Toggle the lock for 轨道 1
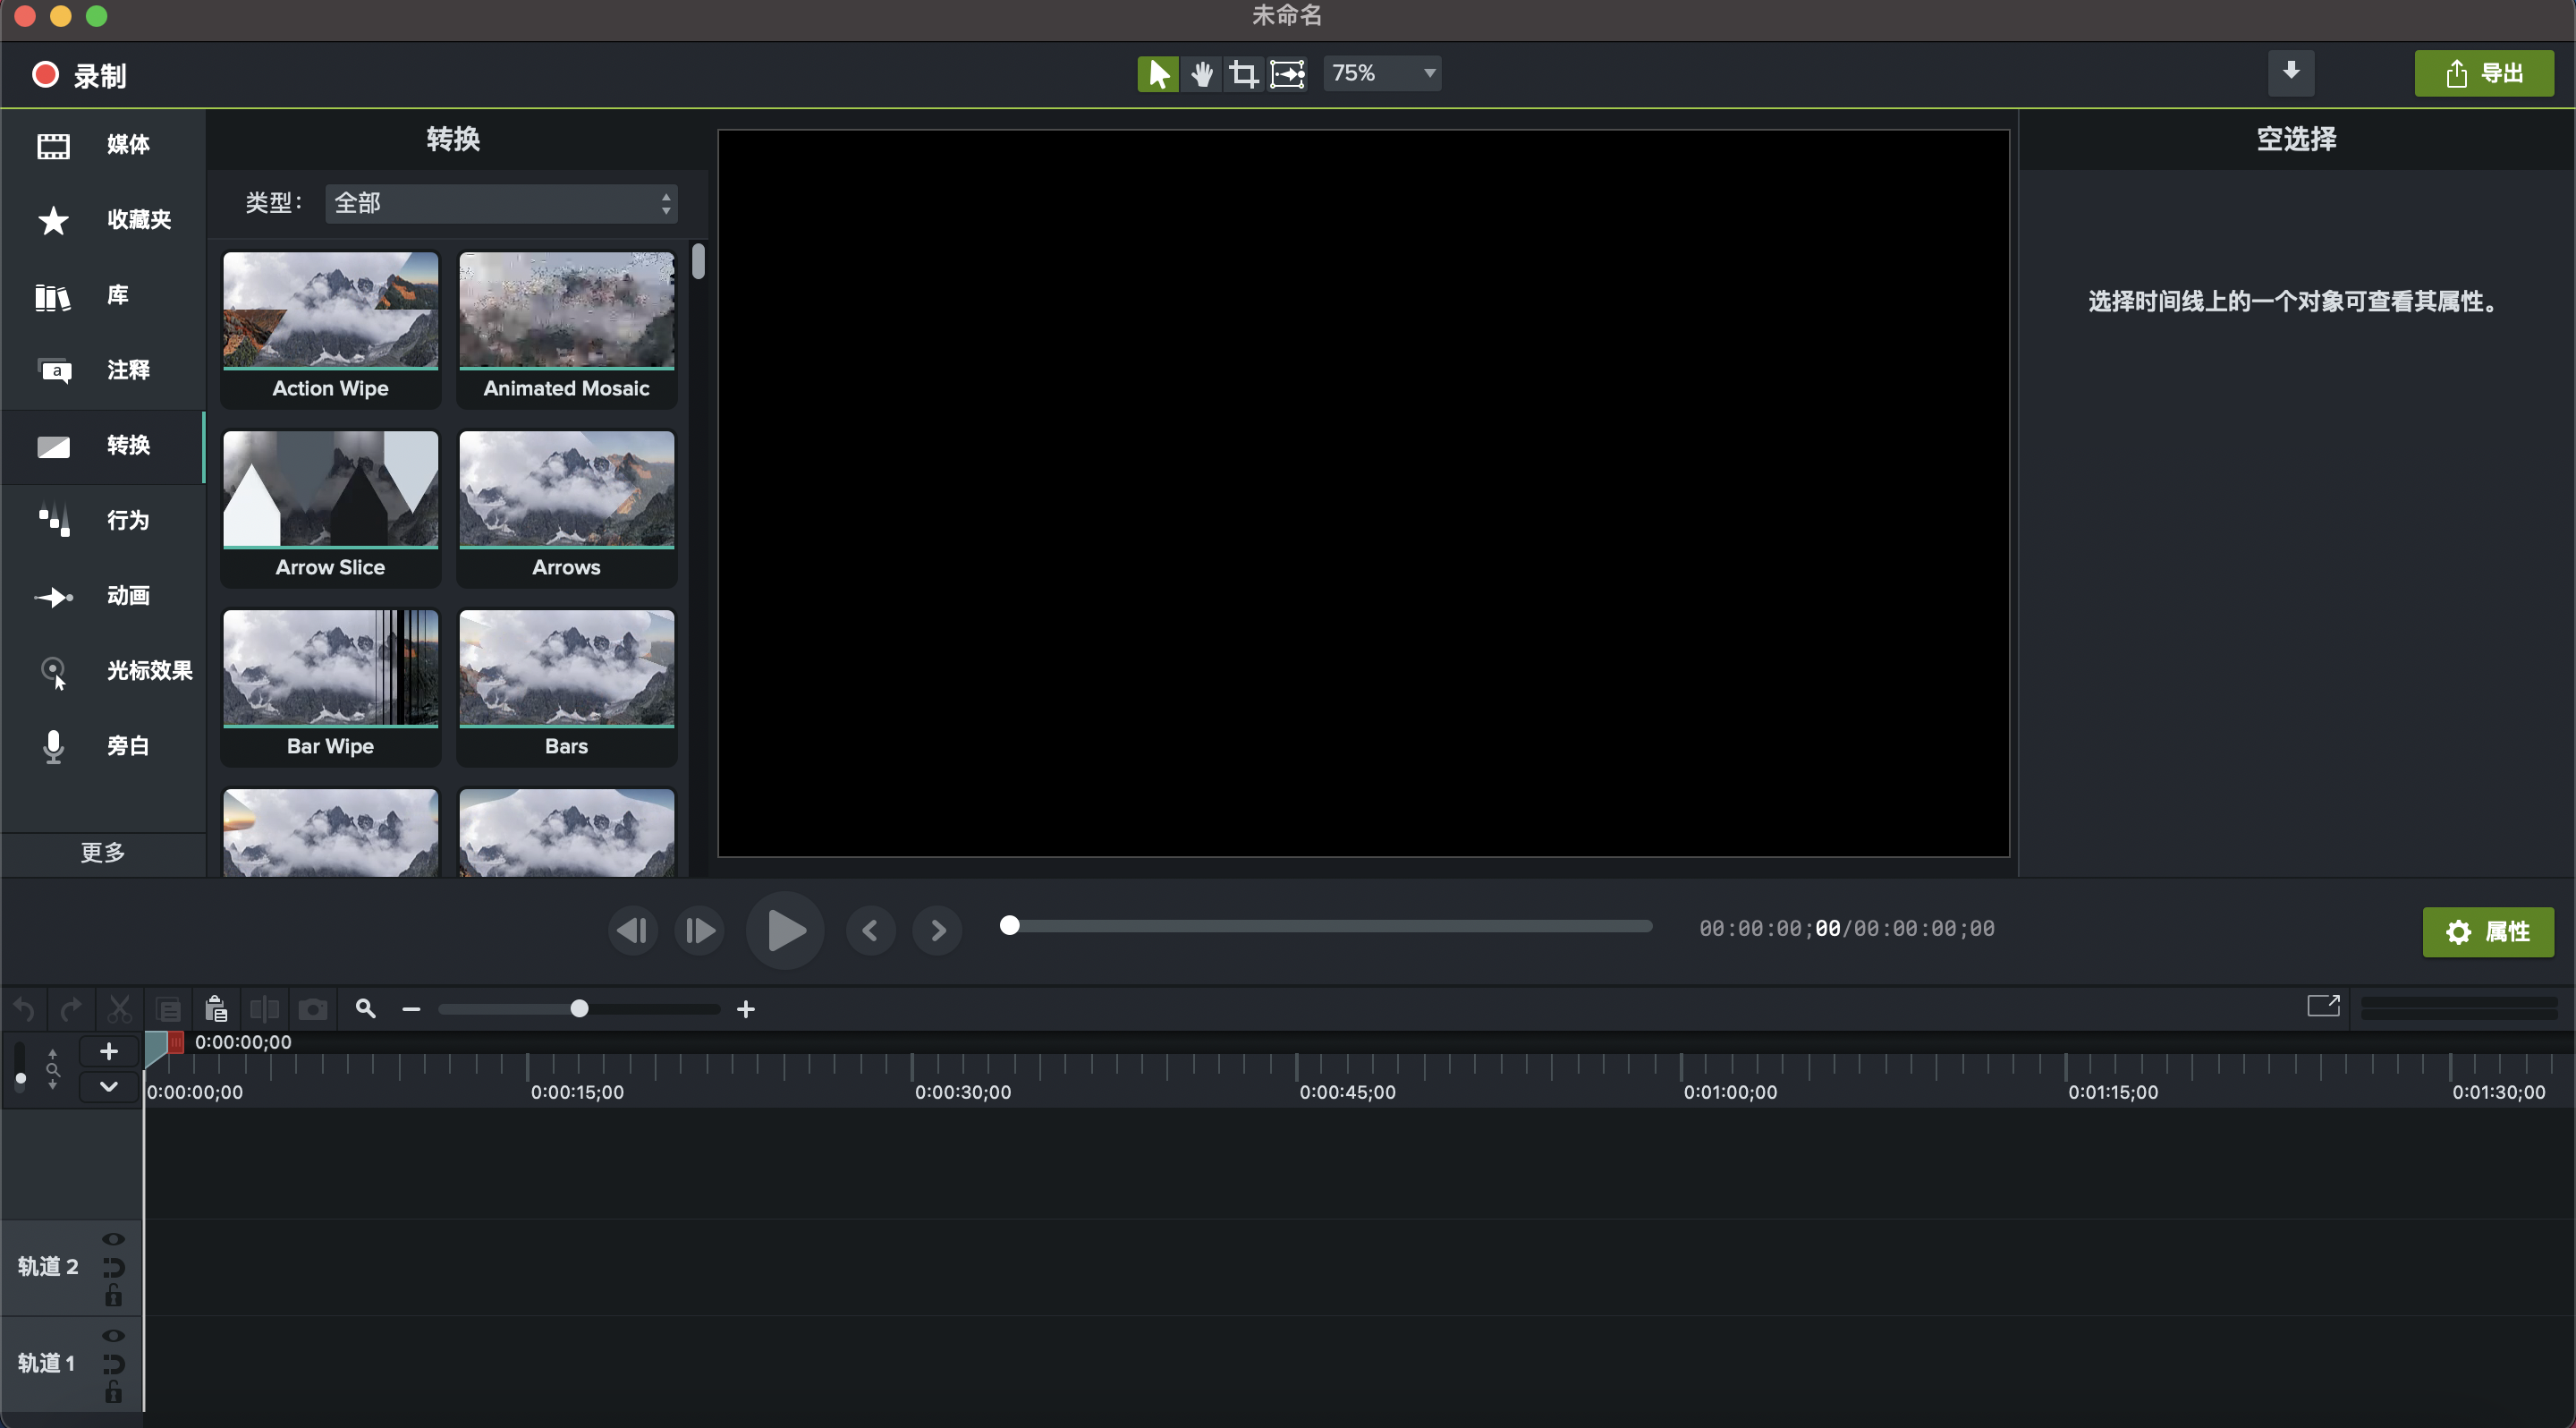The width and height of the screenshot is (2576, 1428). click(x=113, y=1392)
